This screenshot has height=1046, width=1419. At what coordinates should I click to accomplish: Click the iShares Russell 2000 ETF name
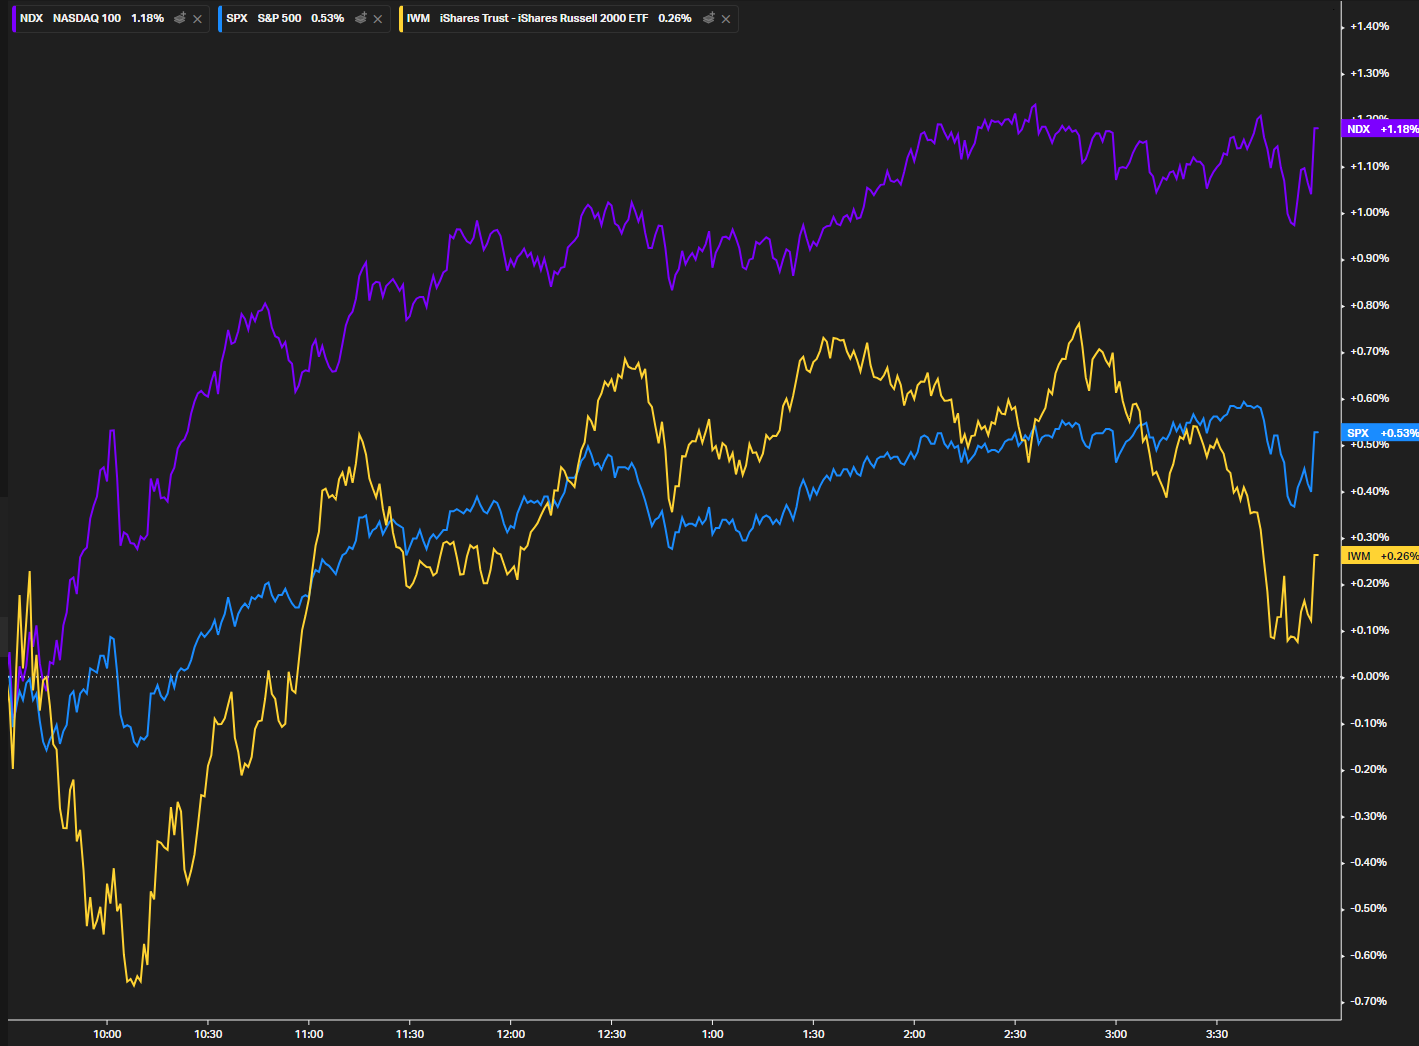[543, 18]
